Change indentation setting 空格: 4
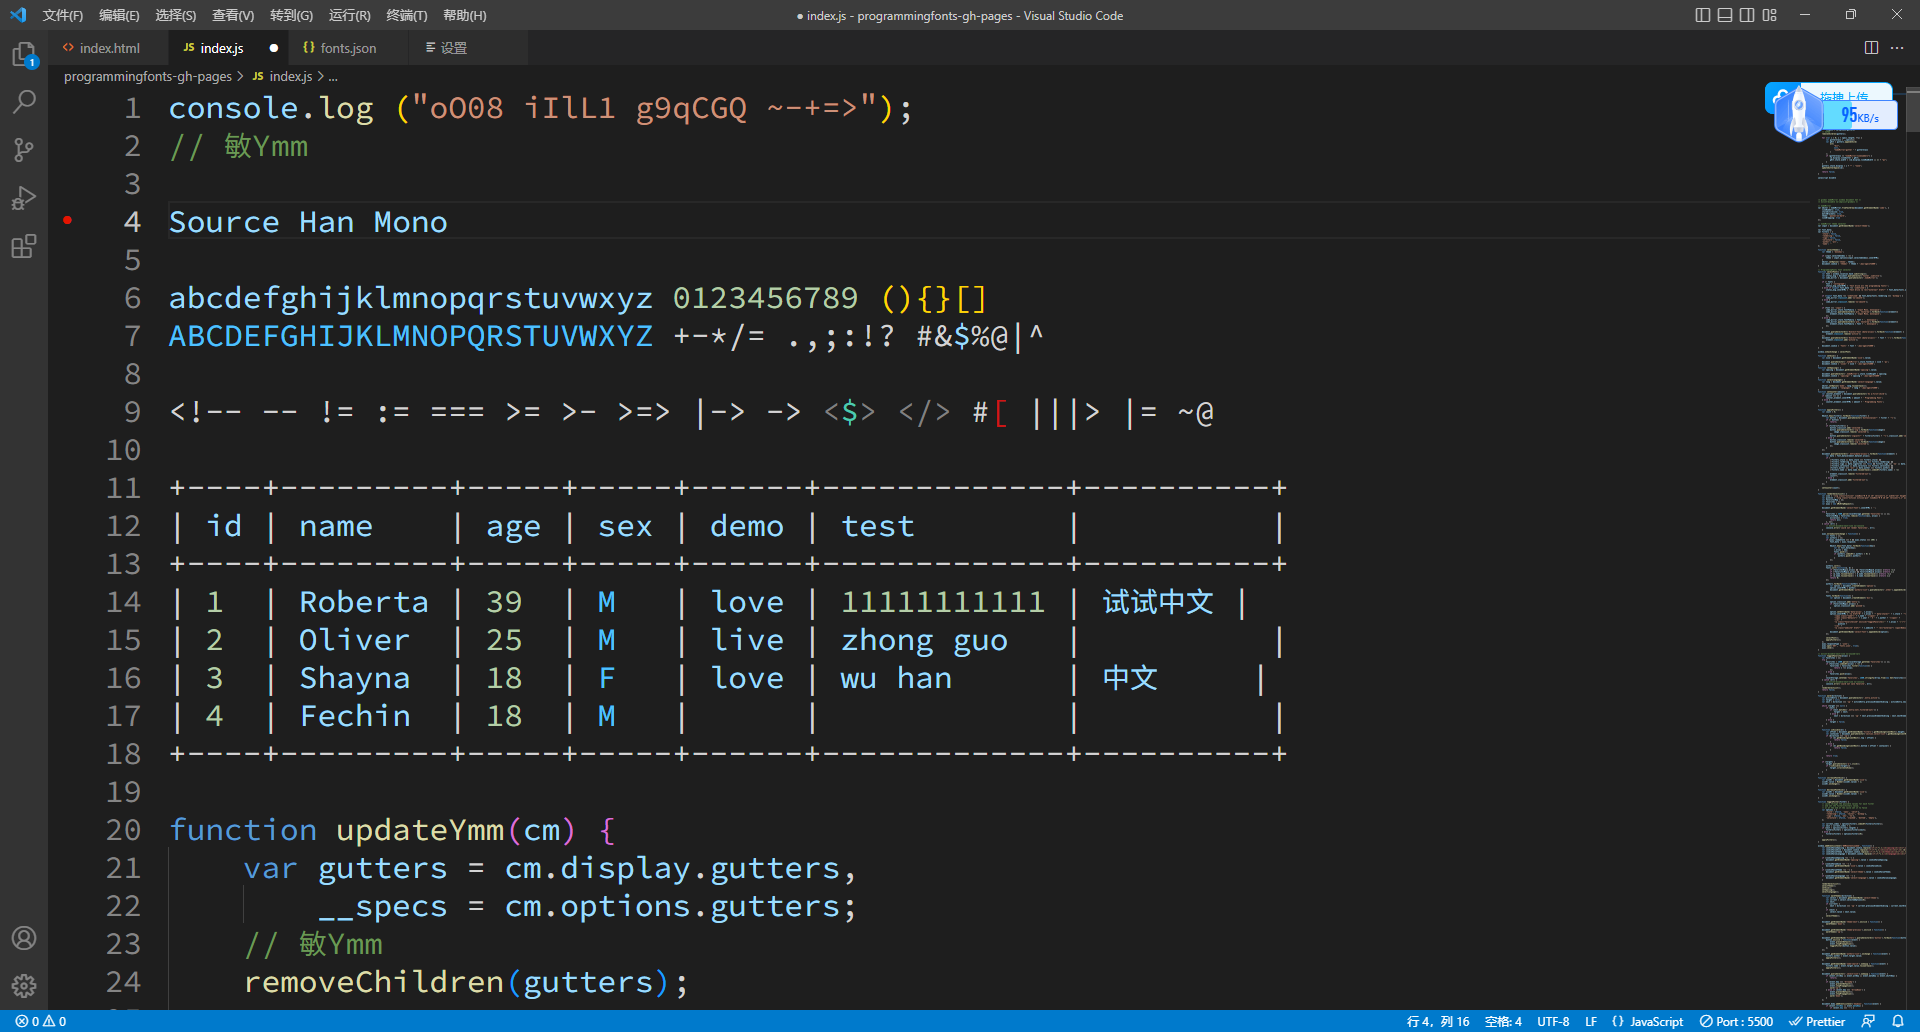 coord(1503,1021)
